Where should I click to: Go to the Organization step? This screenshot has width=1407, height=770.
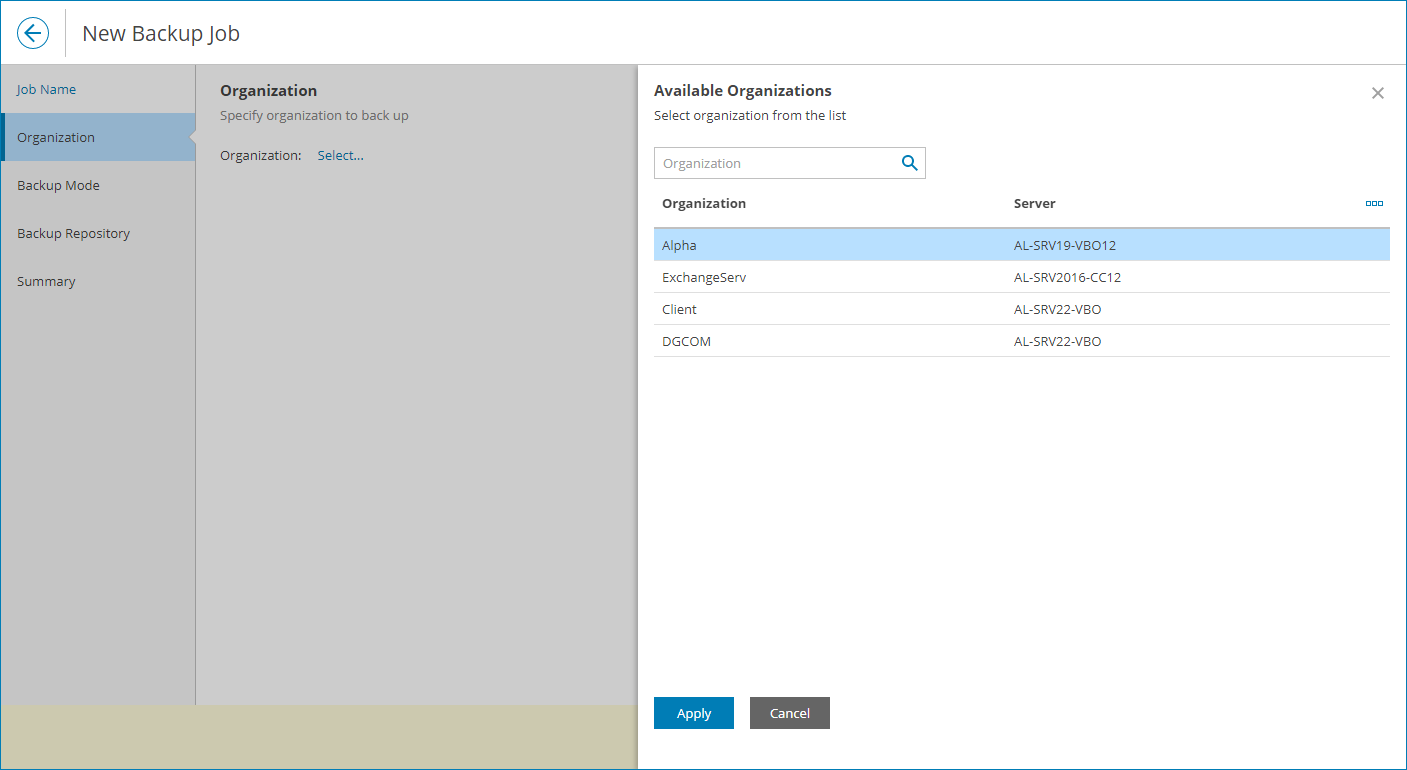tap(56, 137)
